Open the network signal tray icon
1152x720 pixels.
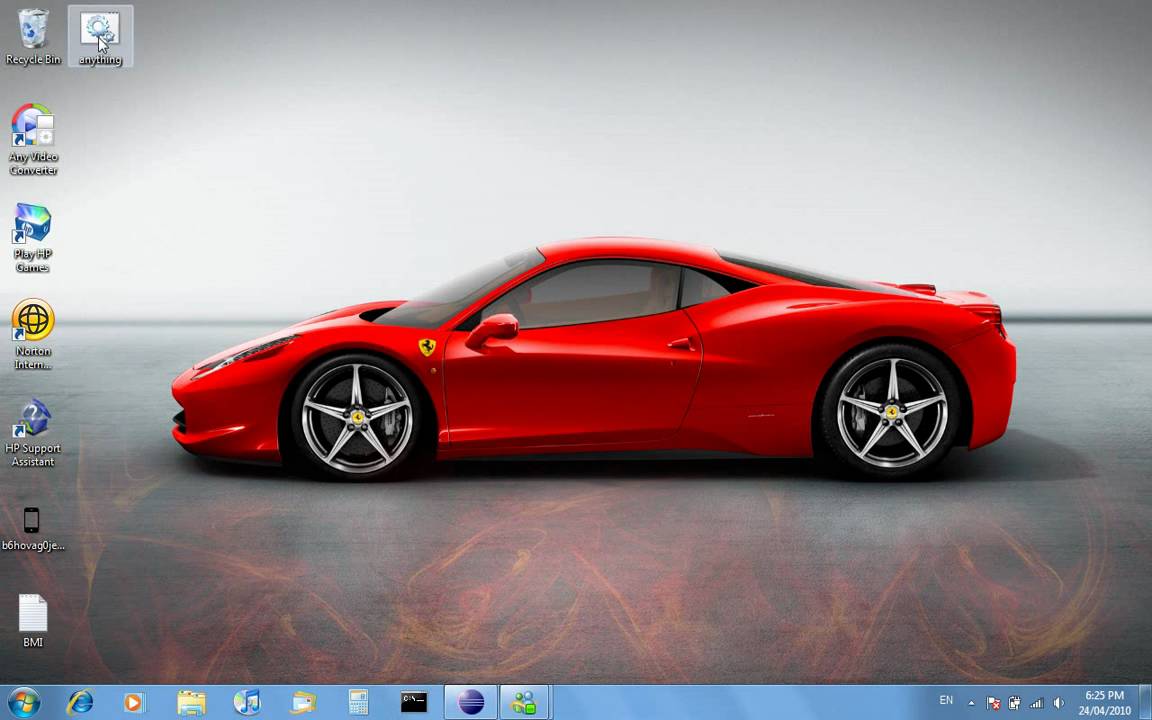[x=1036, y=703]
